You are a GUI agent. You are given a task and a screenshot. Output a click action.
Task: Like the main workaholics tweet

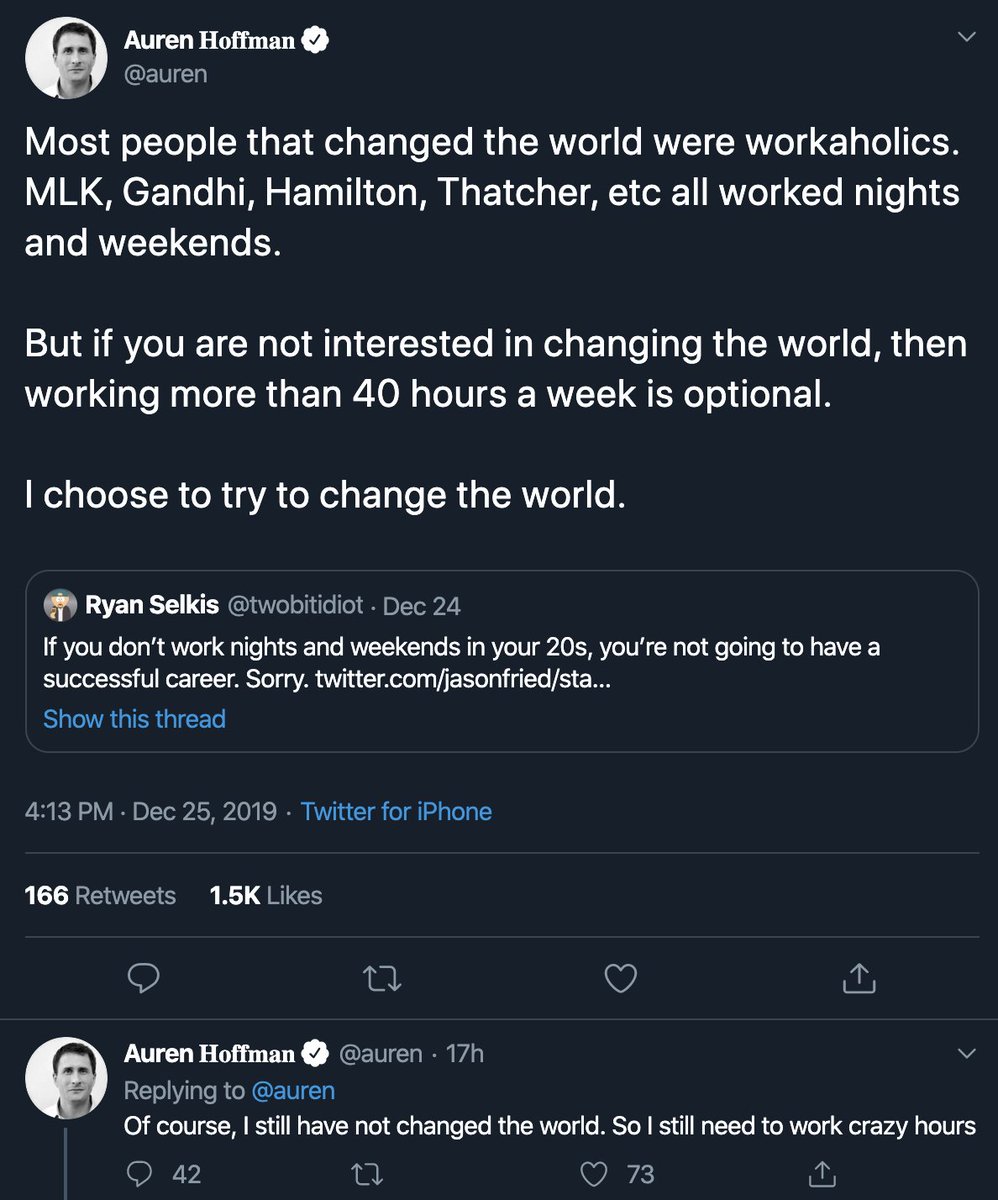tap(620, 978)
